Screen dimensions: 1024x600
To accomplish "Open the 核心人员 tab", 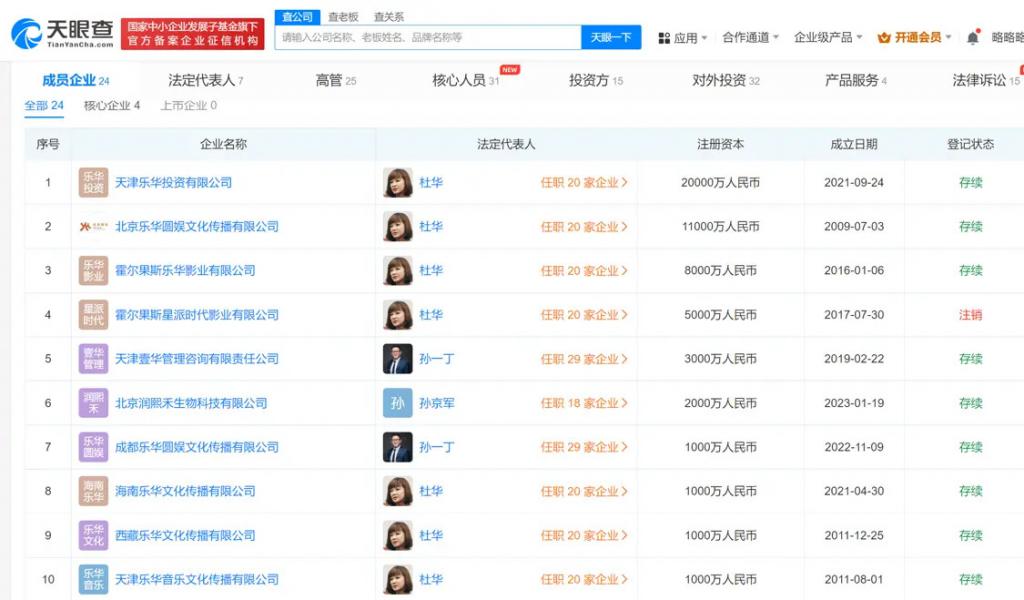I will (x=466, y=80).
